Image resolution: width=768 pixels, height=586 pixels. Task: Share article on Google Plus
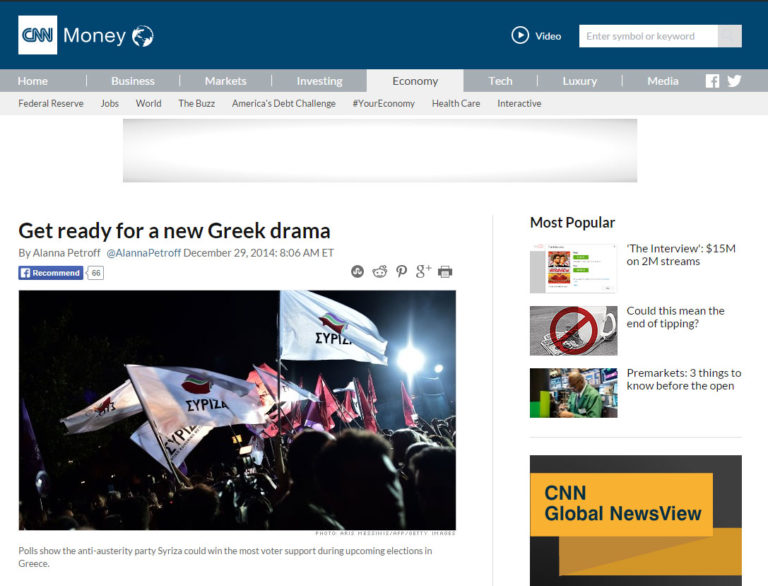pos(423,271)
